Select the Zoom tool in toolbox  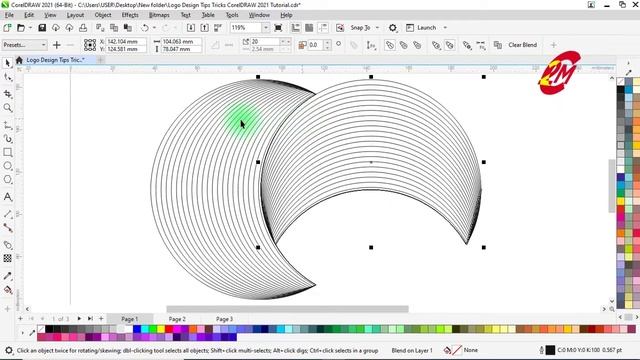click(x=7, y=108)
